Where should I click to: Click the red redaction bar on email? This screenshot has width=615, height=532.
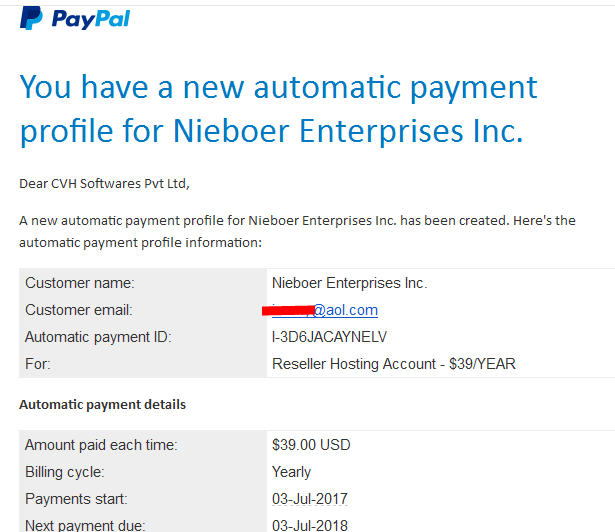[288, 310]
